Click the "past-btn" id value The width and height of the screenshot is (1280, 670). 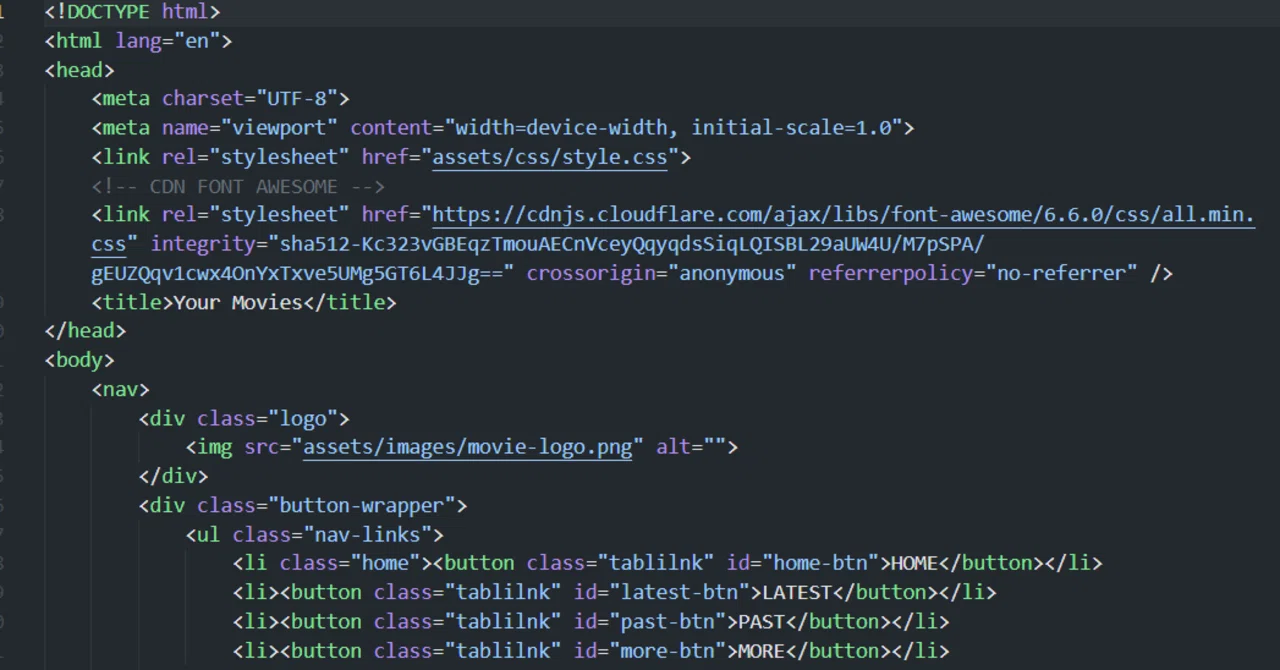[667, 621]
